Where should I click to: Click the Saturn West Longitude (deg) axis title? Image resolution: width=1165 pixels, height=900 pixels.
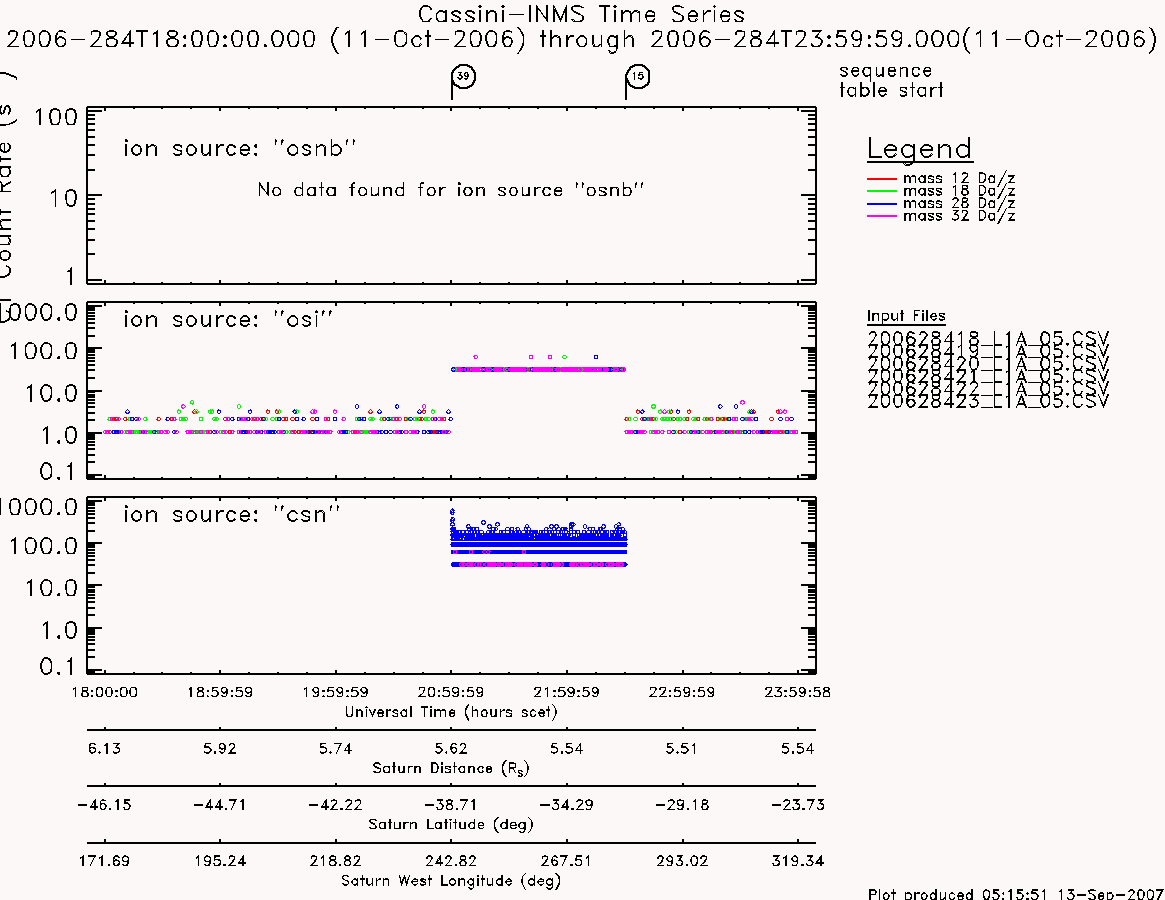pos(451,881)
